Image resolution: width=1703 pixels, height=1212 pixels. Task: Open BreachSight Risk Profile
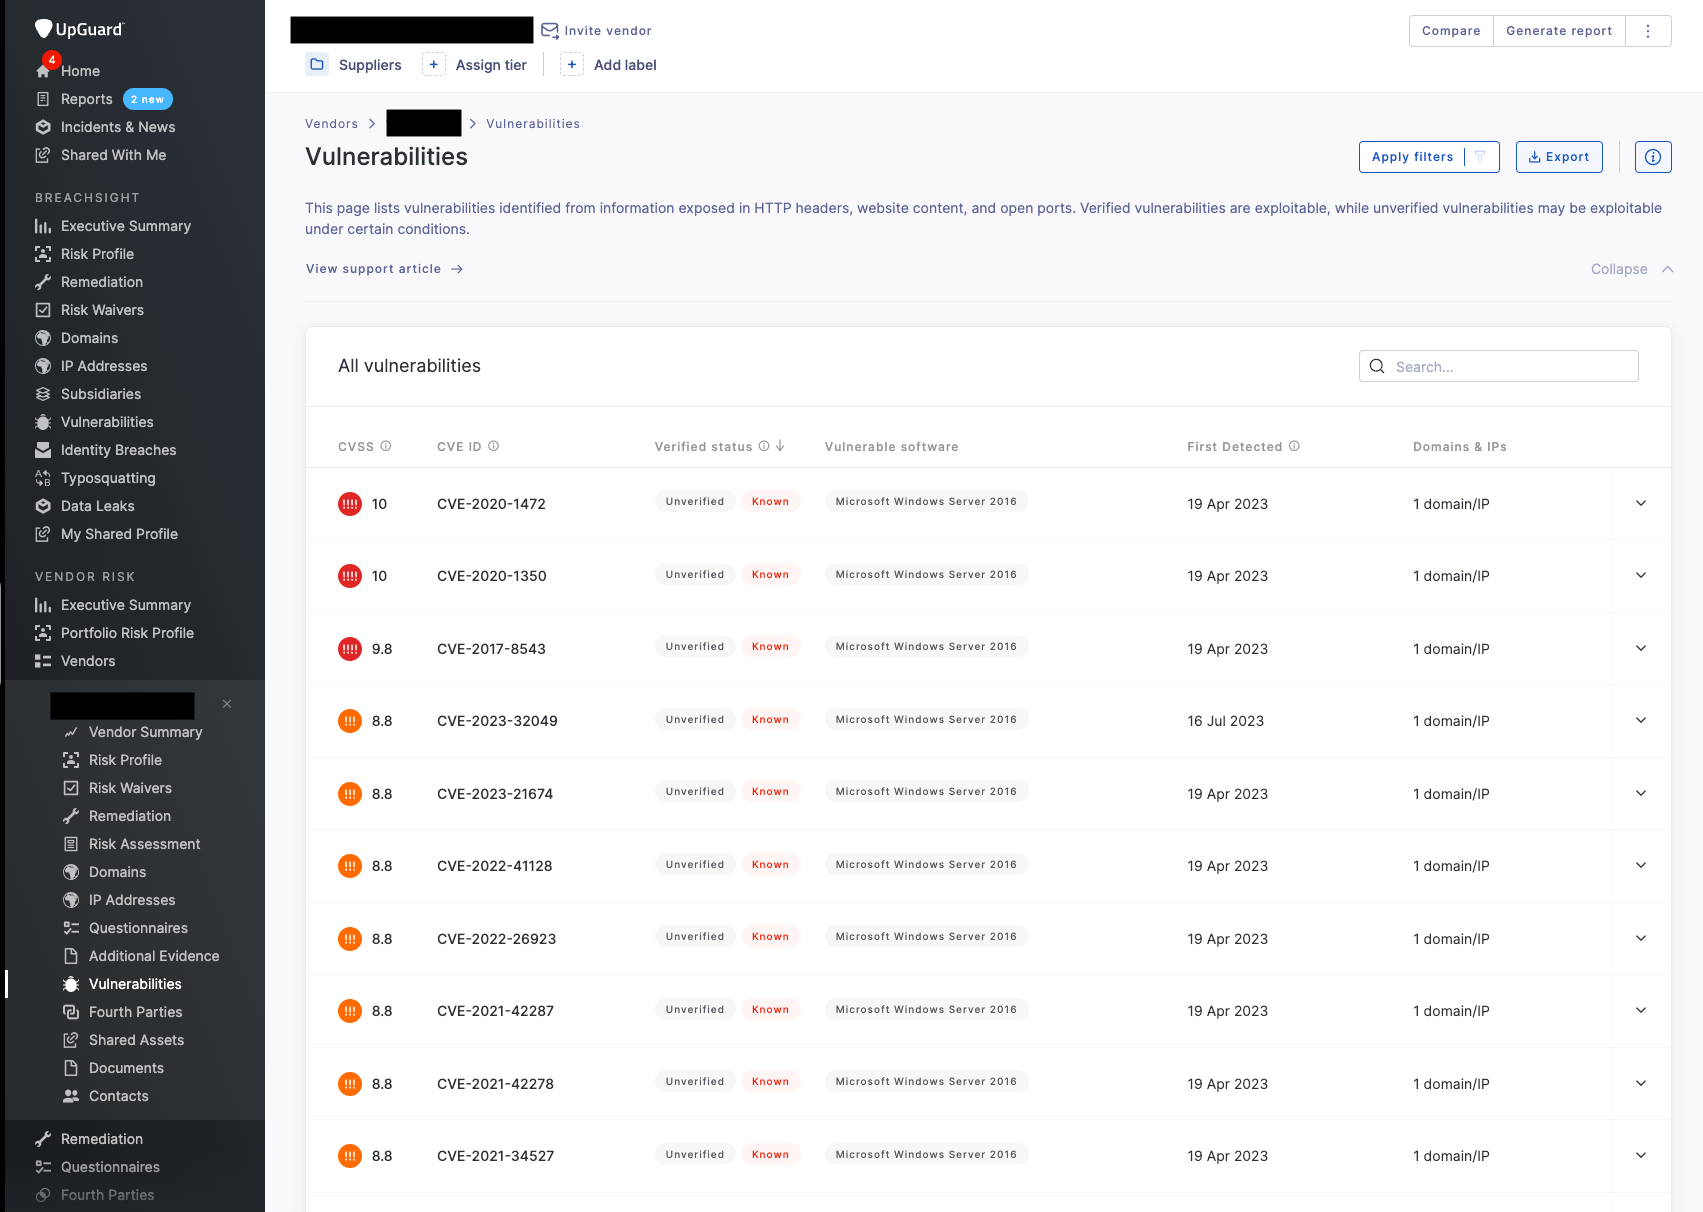97,254
